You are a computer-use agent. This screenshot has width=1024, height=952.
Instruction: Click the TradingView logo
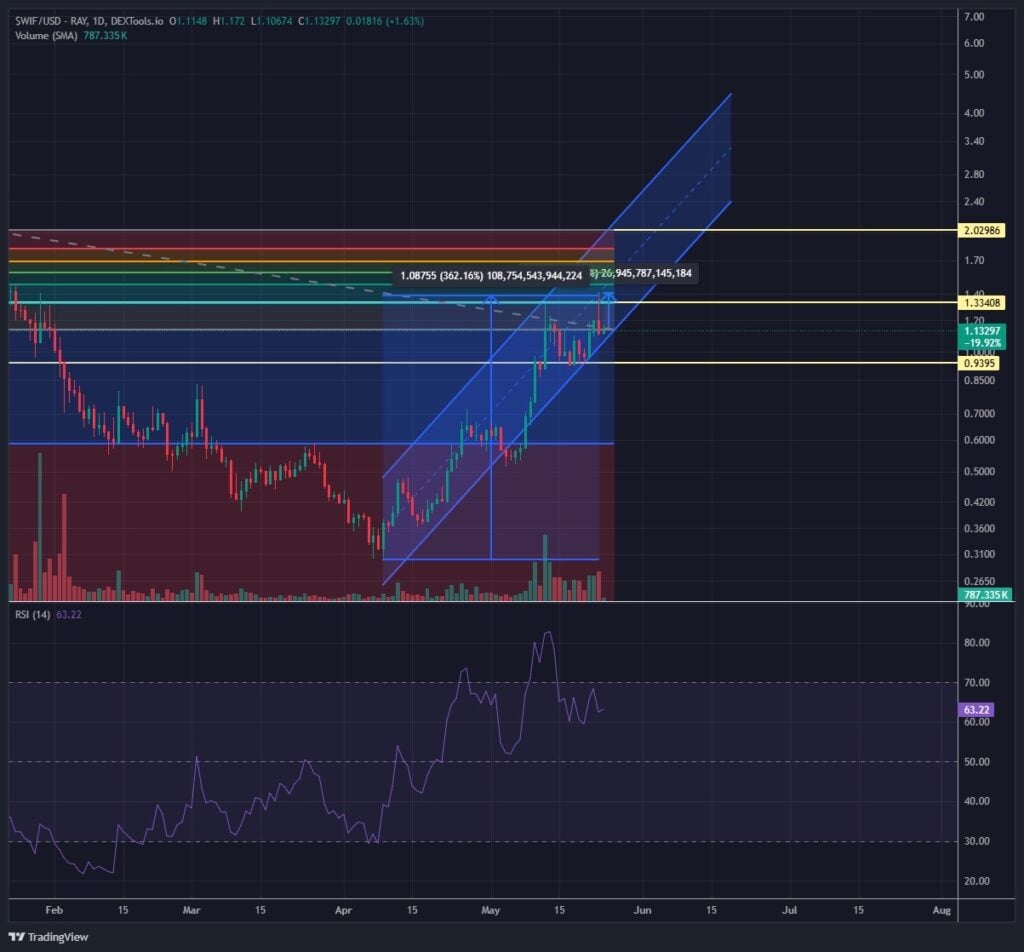pos(48,937)
